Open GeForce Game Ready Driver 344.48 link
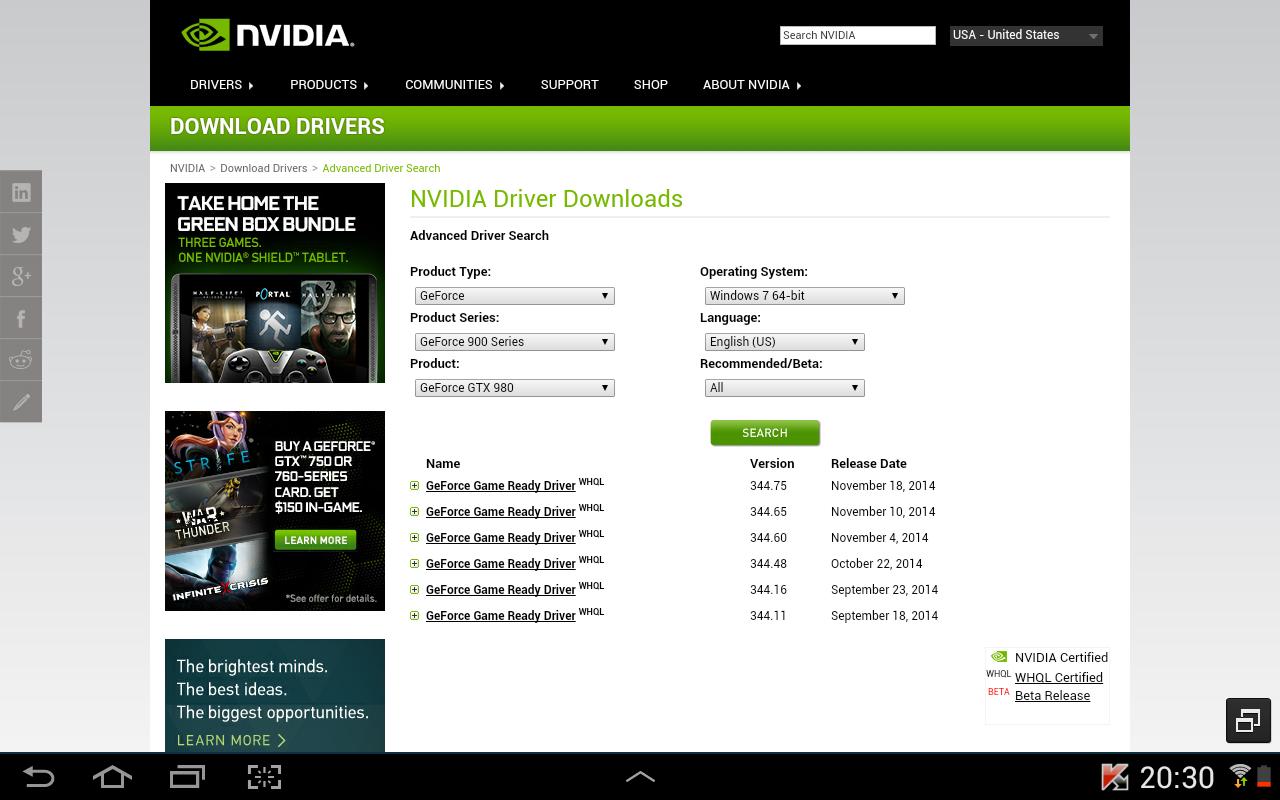 pos(501,564)
